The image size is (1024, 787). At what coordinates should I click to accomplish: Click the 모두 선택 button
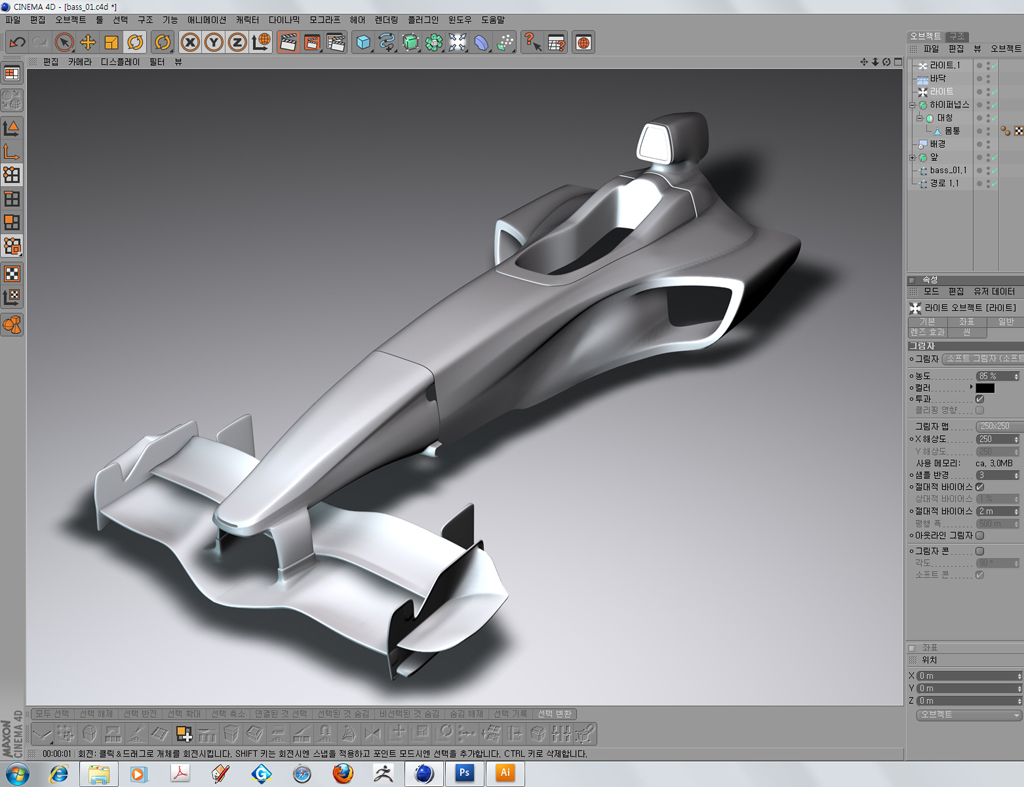coord(52,714)
